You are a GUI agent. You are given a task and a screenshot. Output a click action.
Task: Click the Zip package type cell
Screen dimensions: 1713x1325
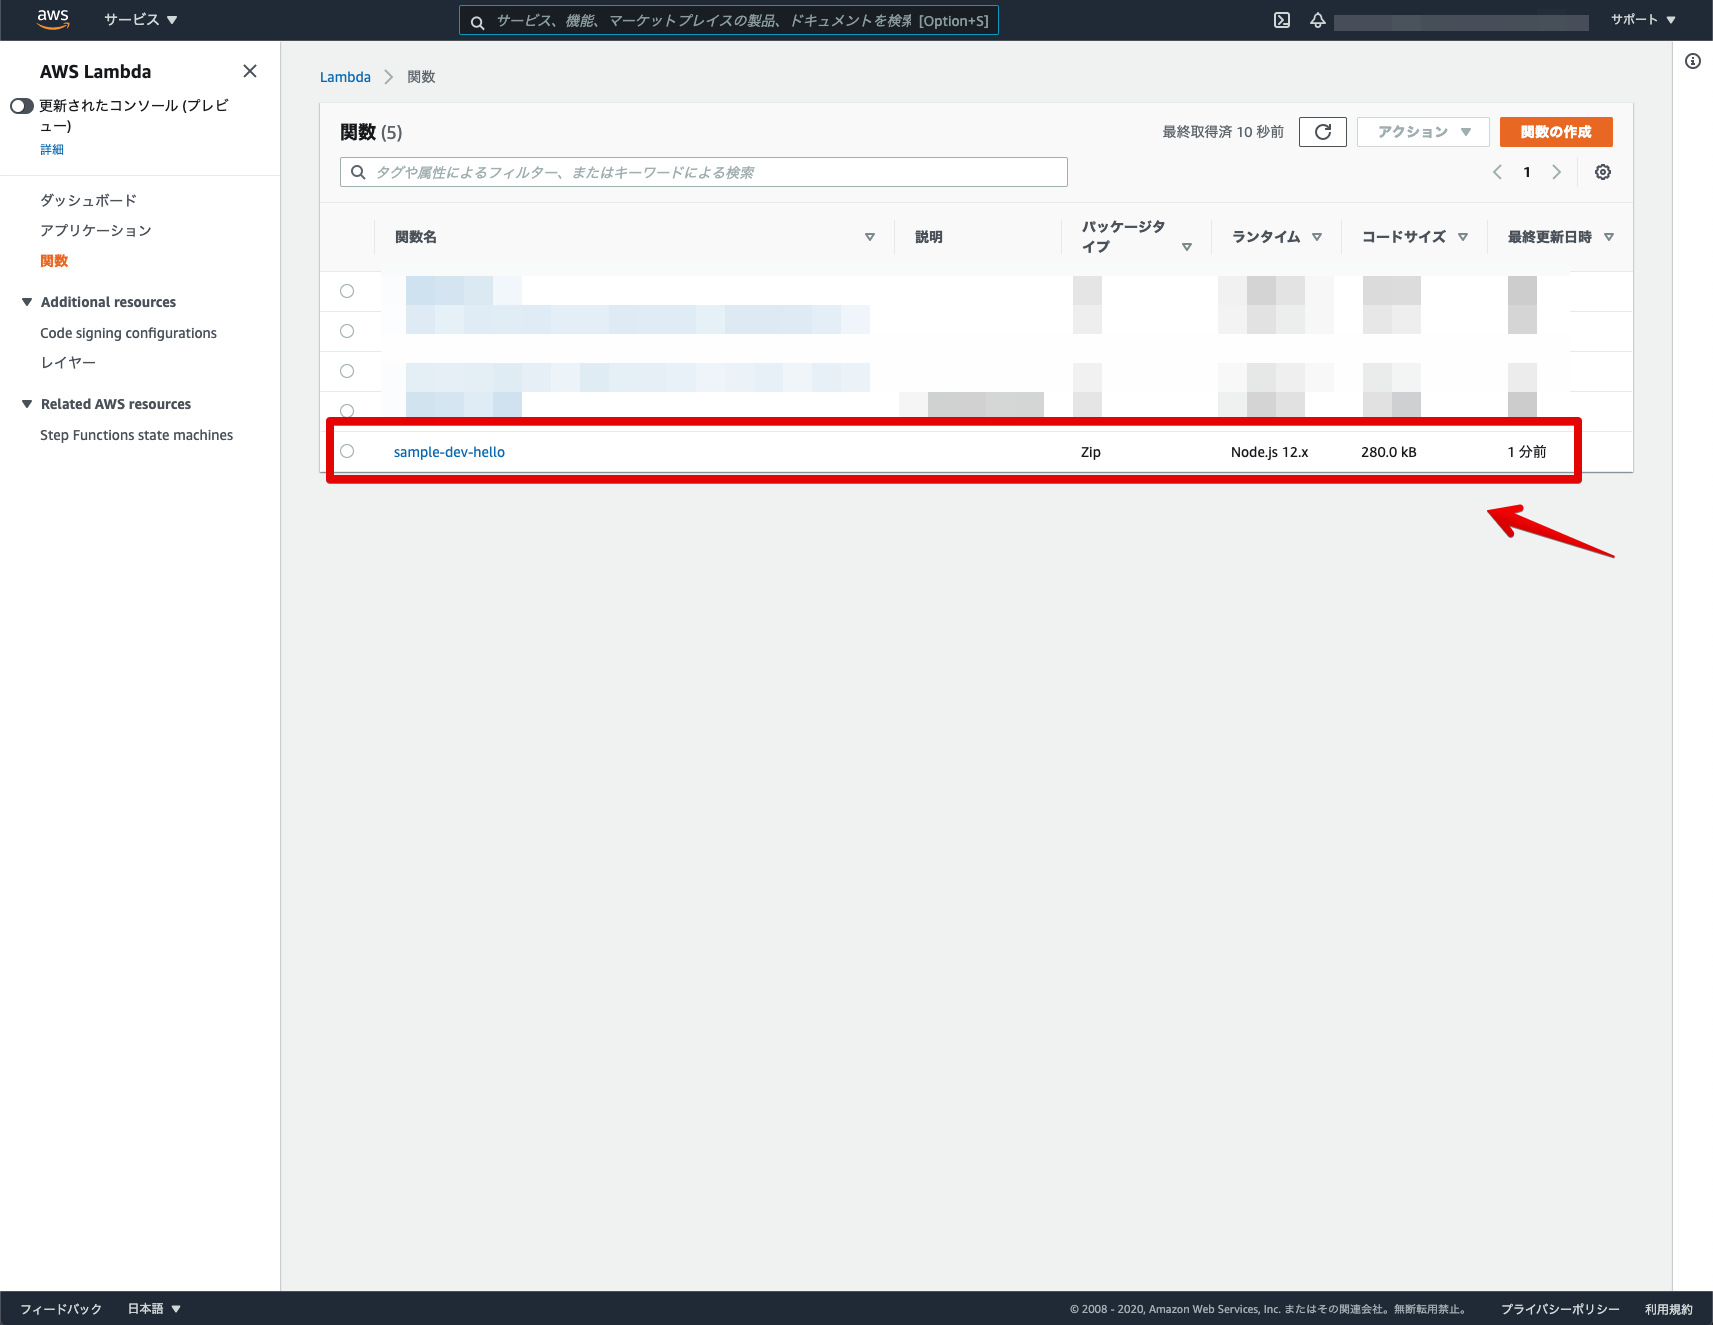[x=1091, y=452]
